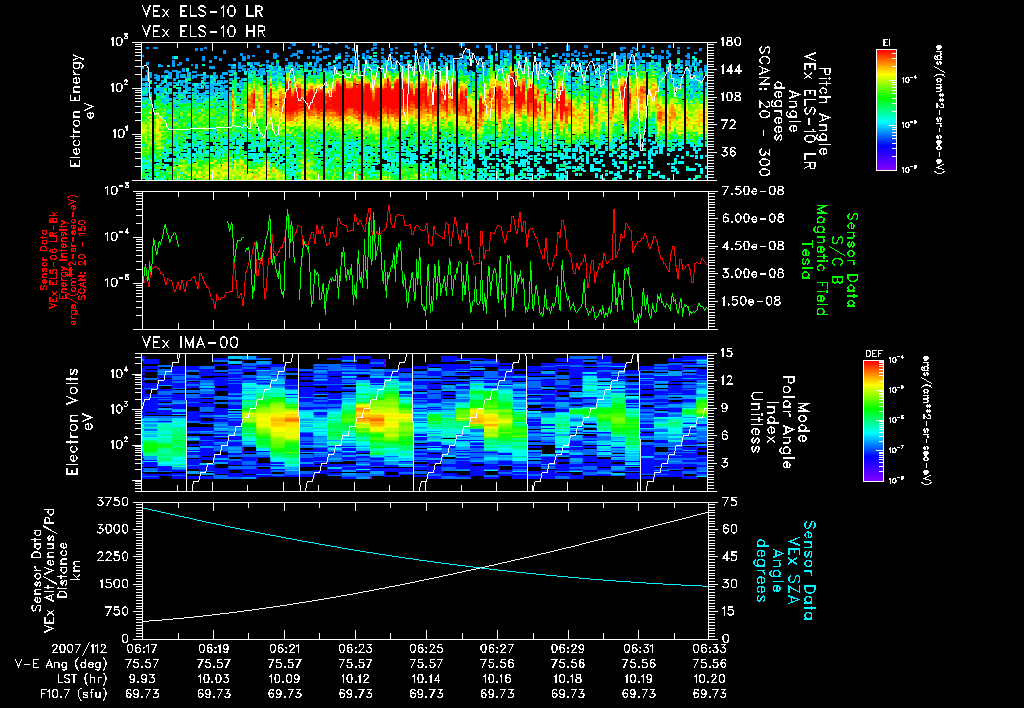Click the 1.50e-08 magnetic field tick
Image resolution: width=1024 pixels, height=708 pixels.
(751, 301)
